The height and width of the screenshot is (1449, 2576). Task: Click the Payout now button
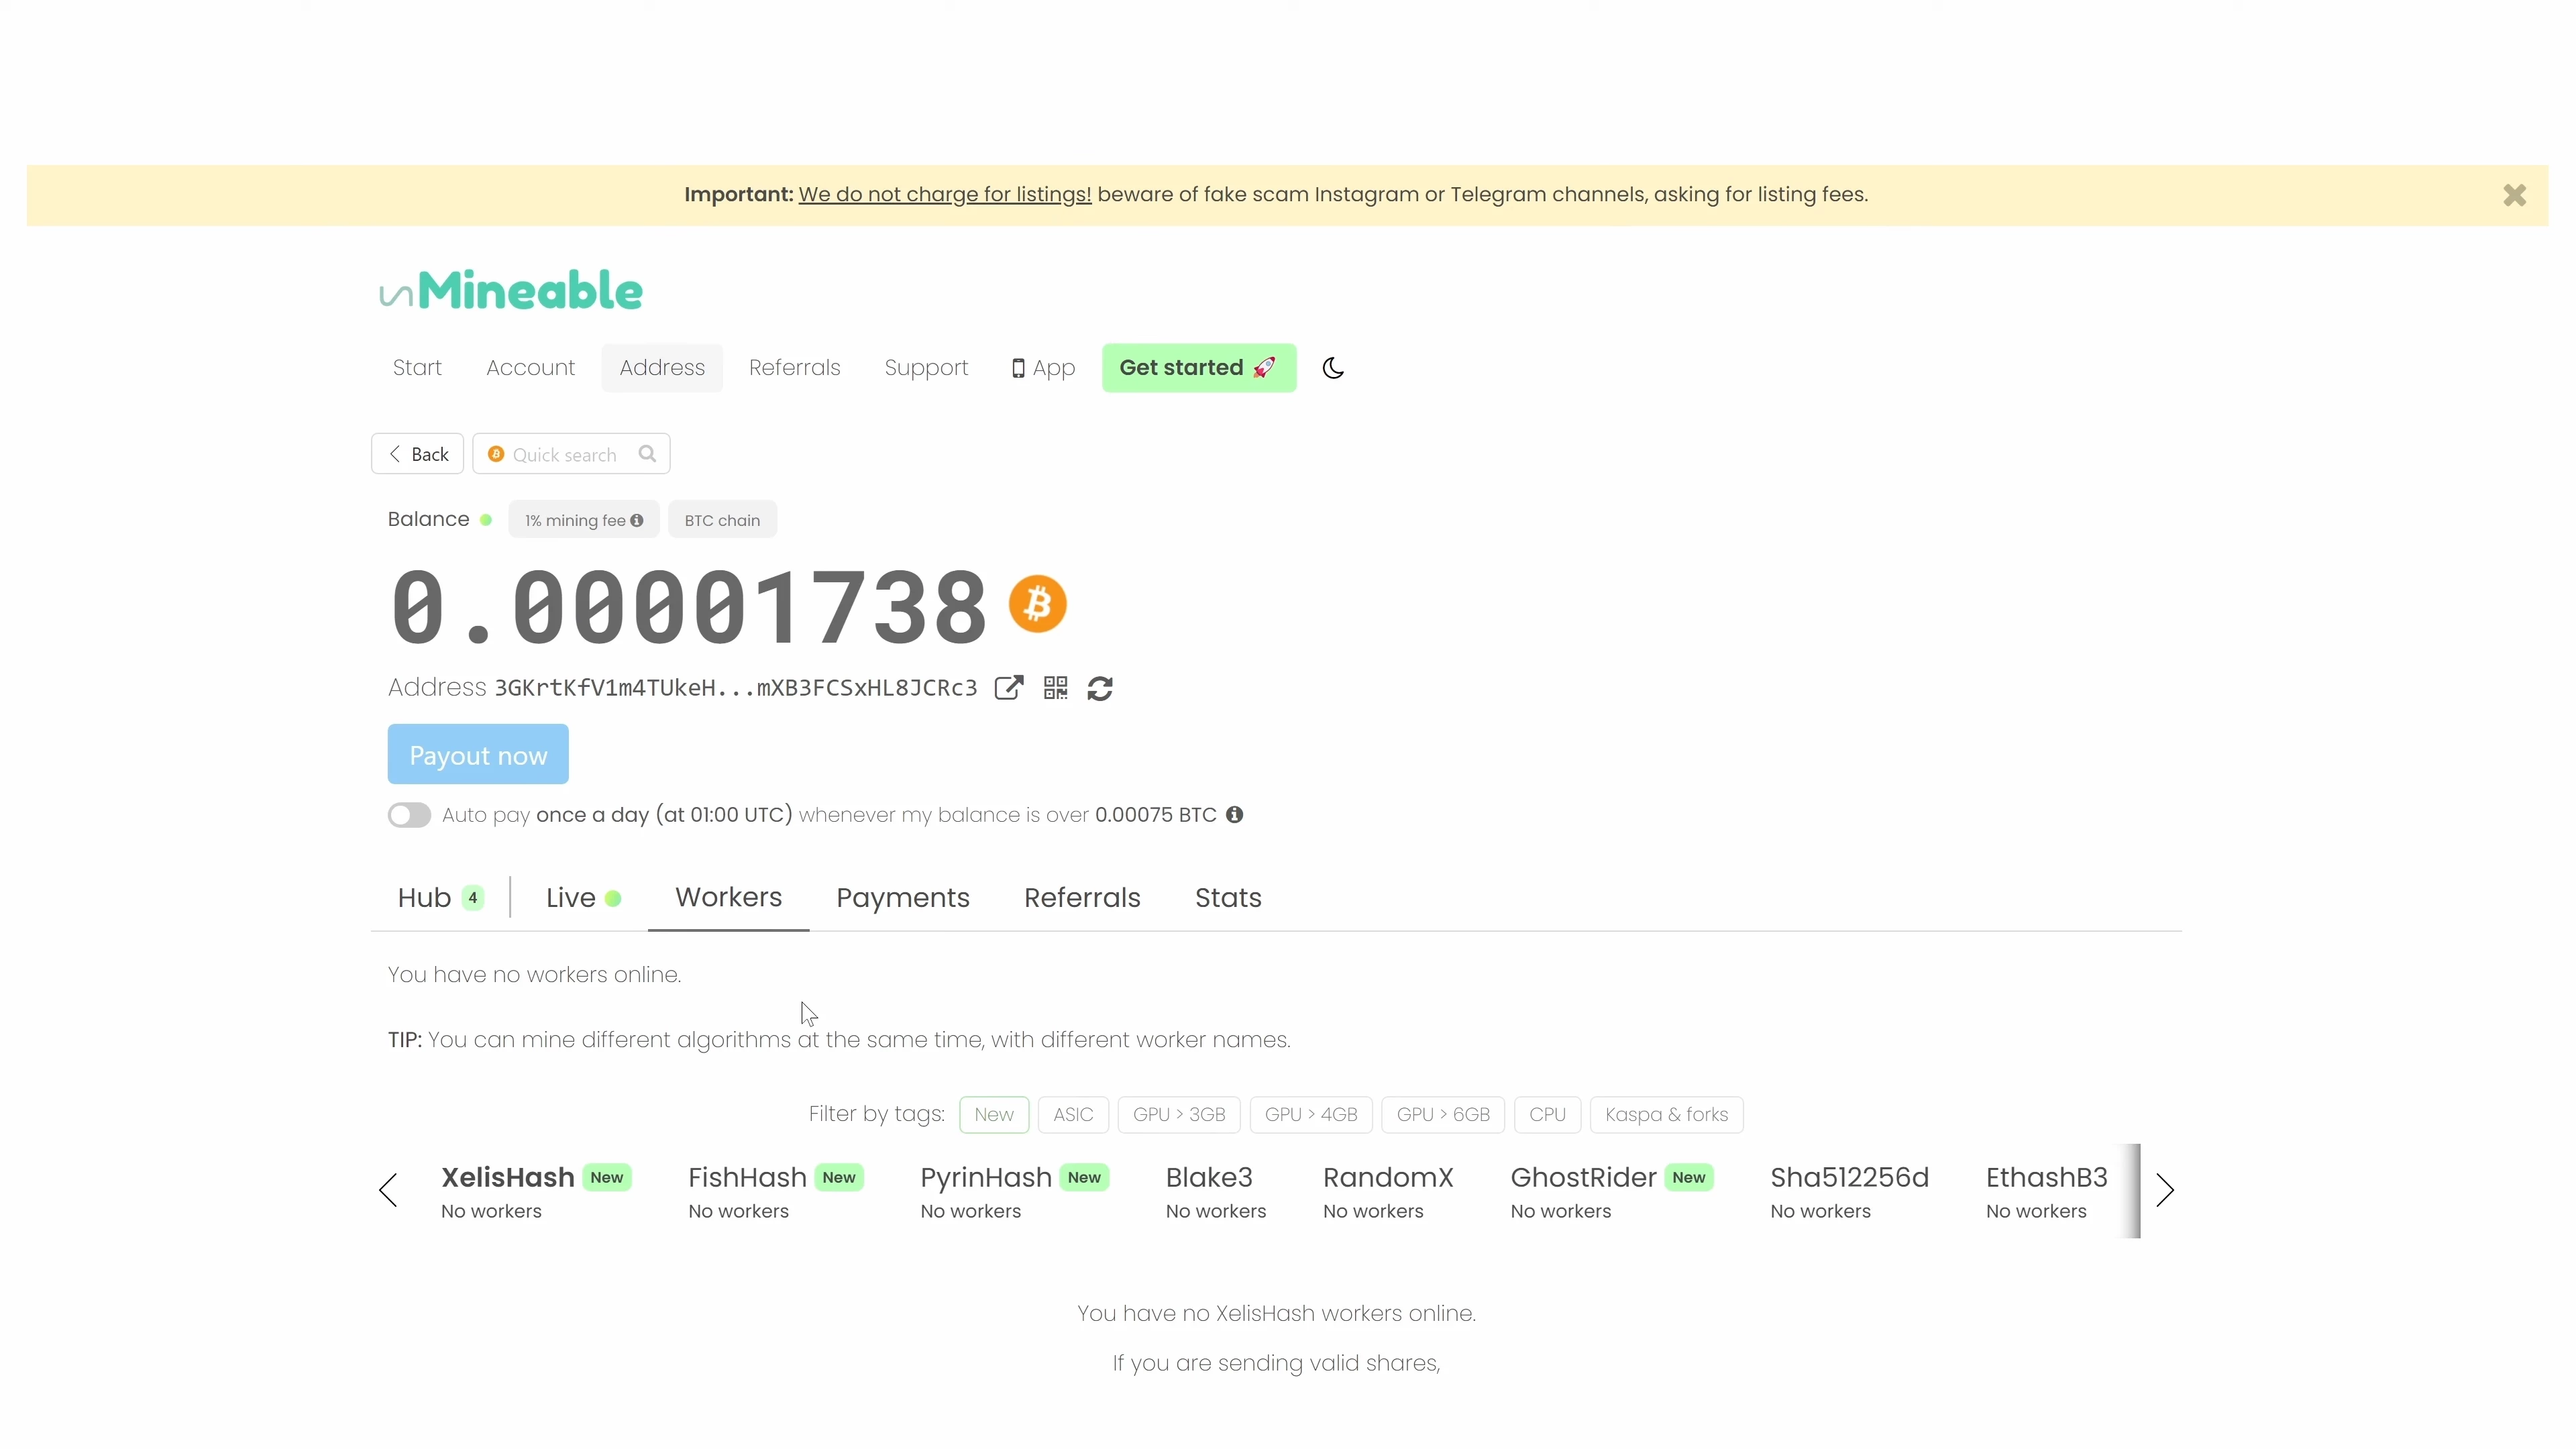click(478, 755)
